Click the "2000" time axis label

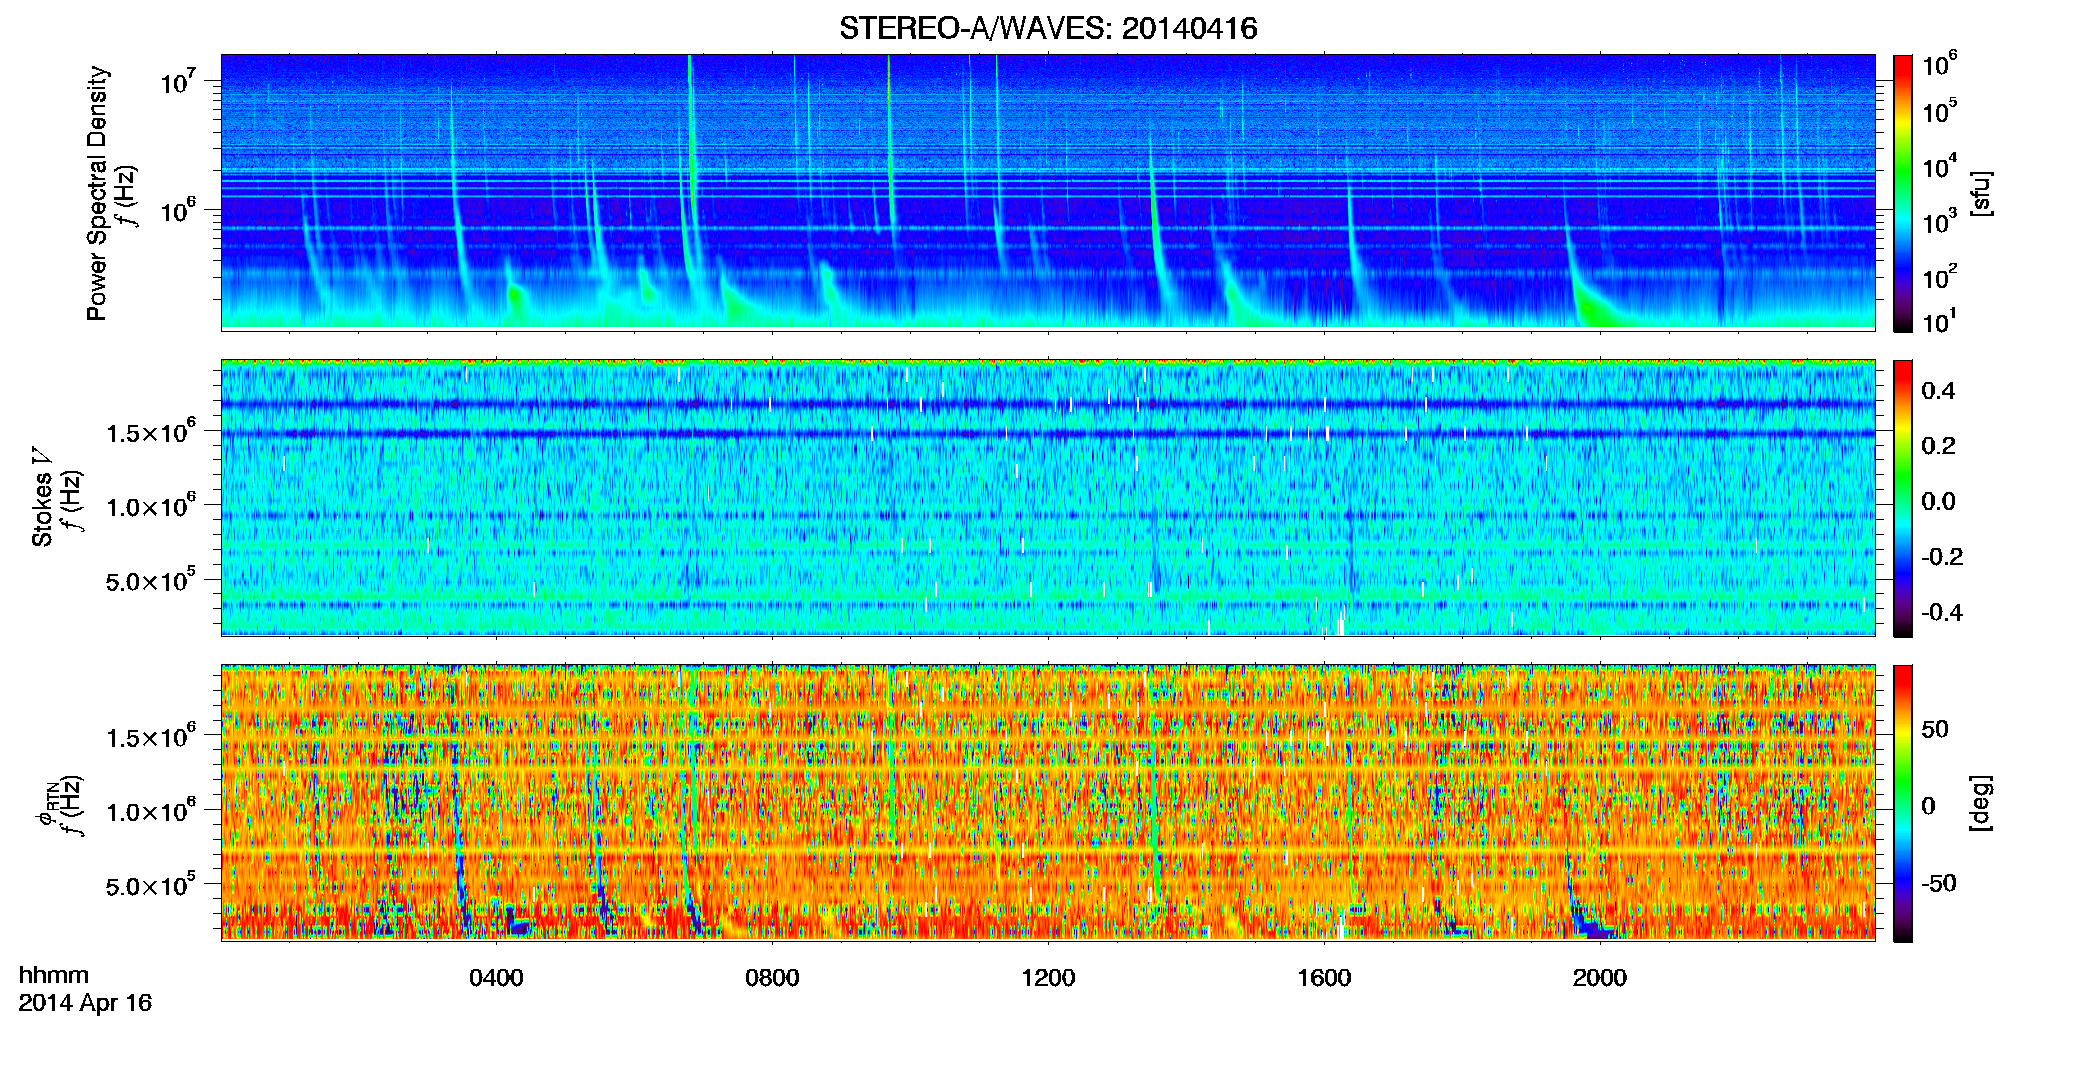coord(1600,978)
